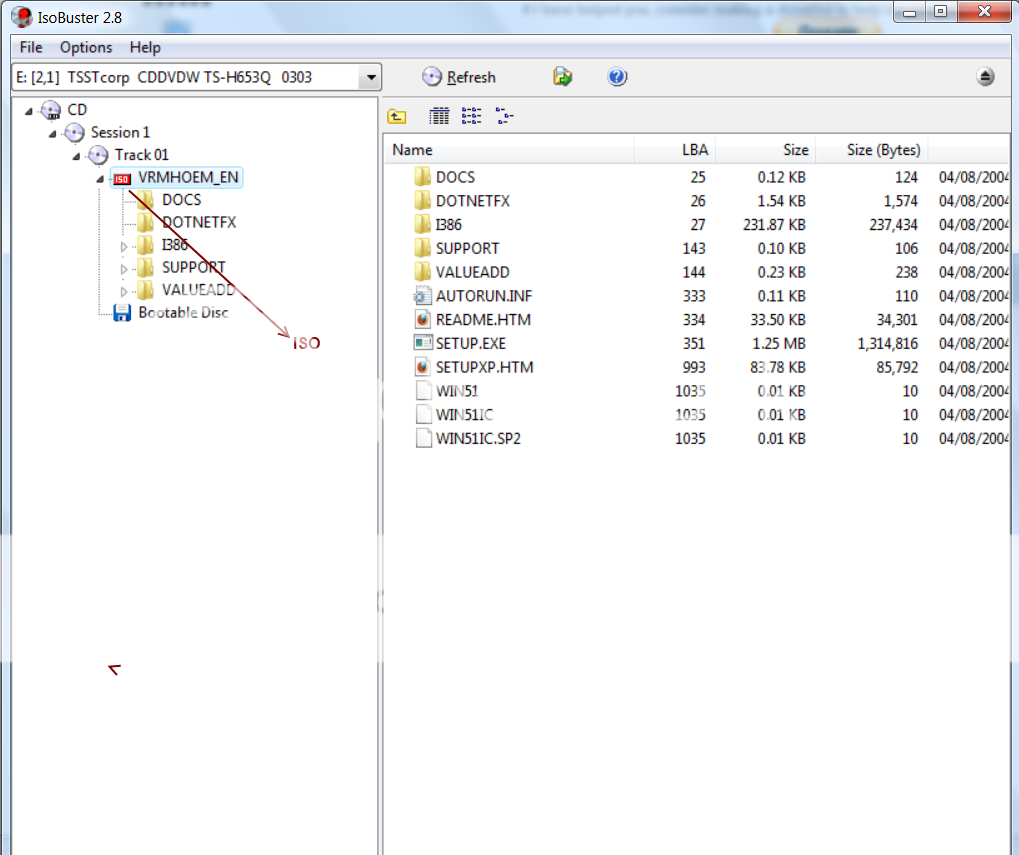1019x855 pixels.
Task: Open the Options menu
Action: (86, 47)
